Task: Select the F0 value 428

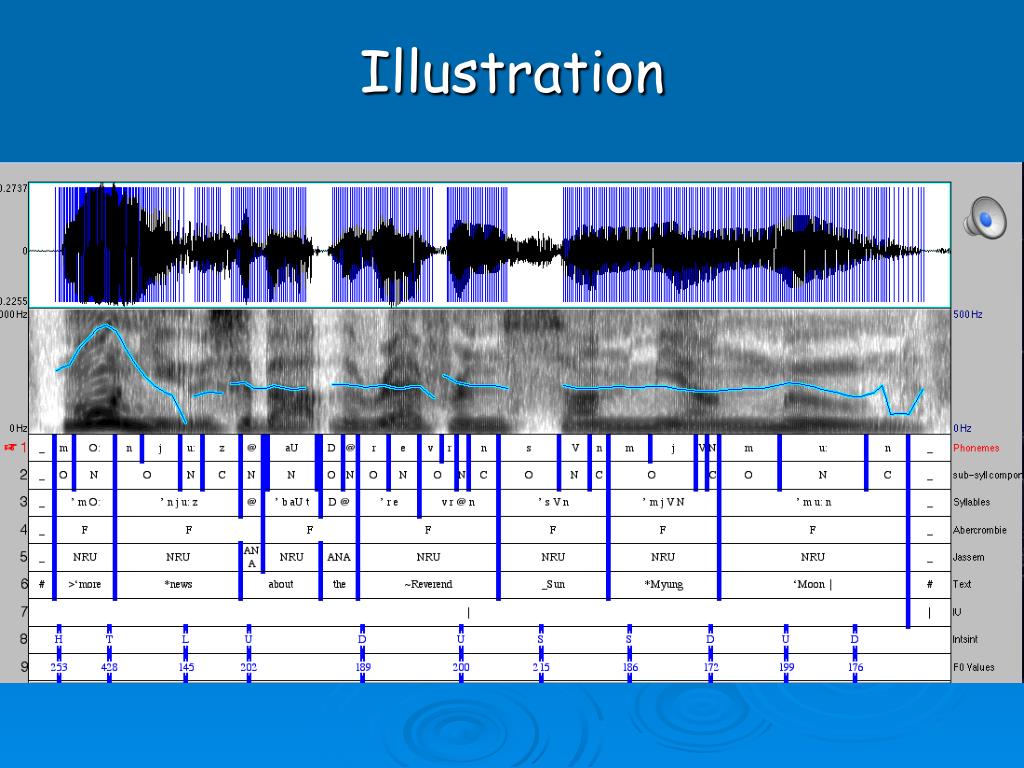Action: coord(109,667)
